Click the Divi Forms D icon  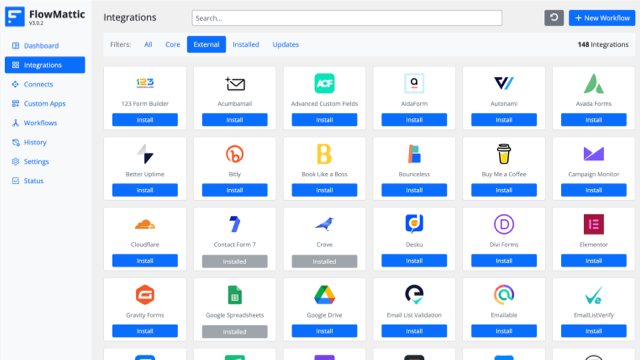tap(504, 224)
